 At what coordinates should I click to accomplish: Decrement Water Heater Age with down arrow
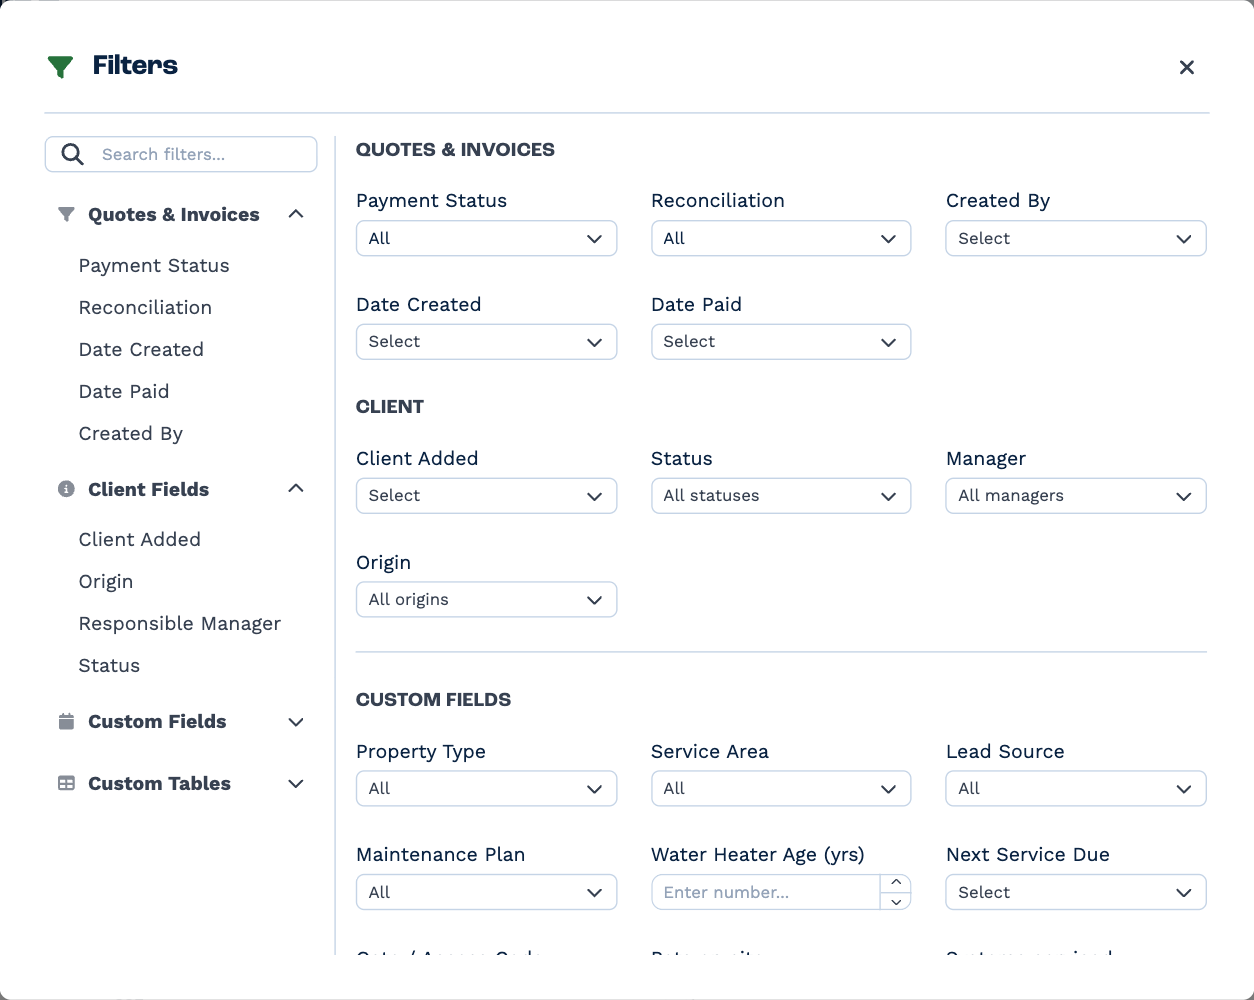(896, 901)
